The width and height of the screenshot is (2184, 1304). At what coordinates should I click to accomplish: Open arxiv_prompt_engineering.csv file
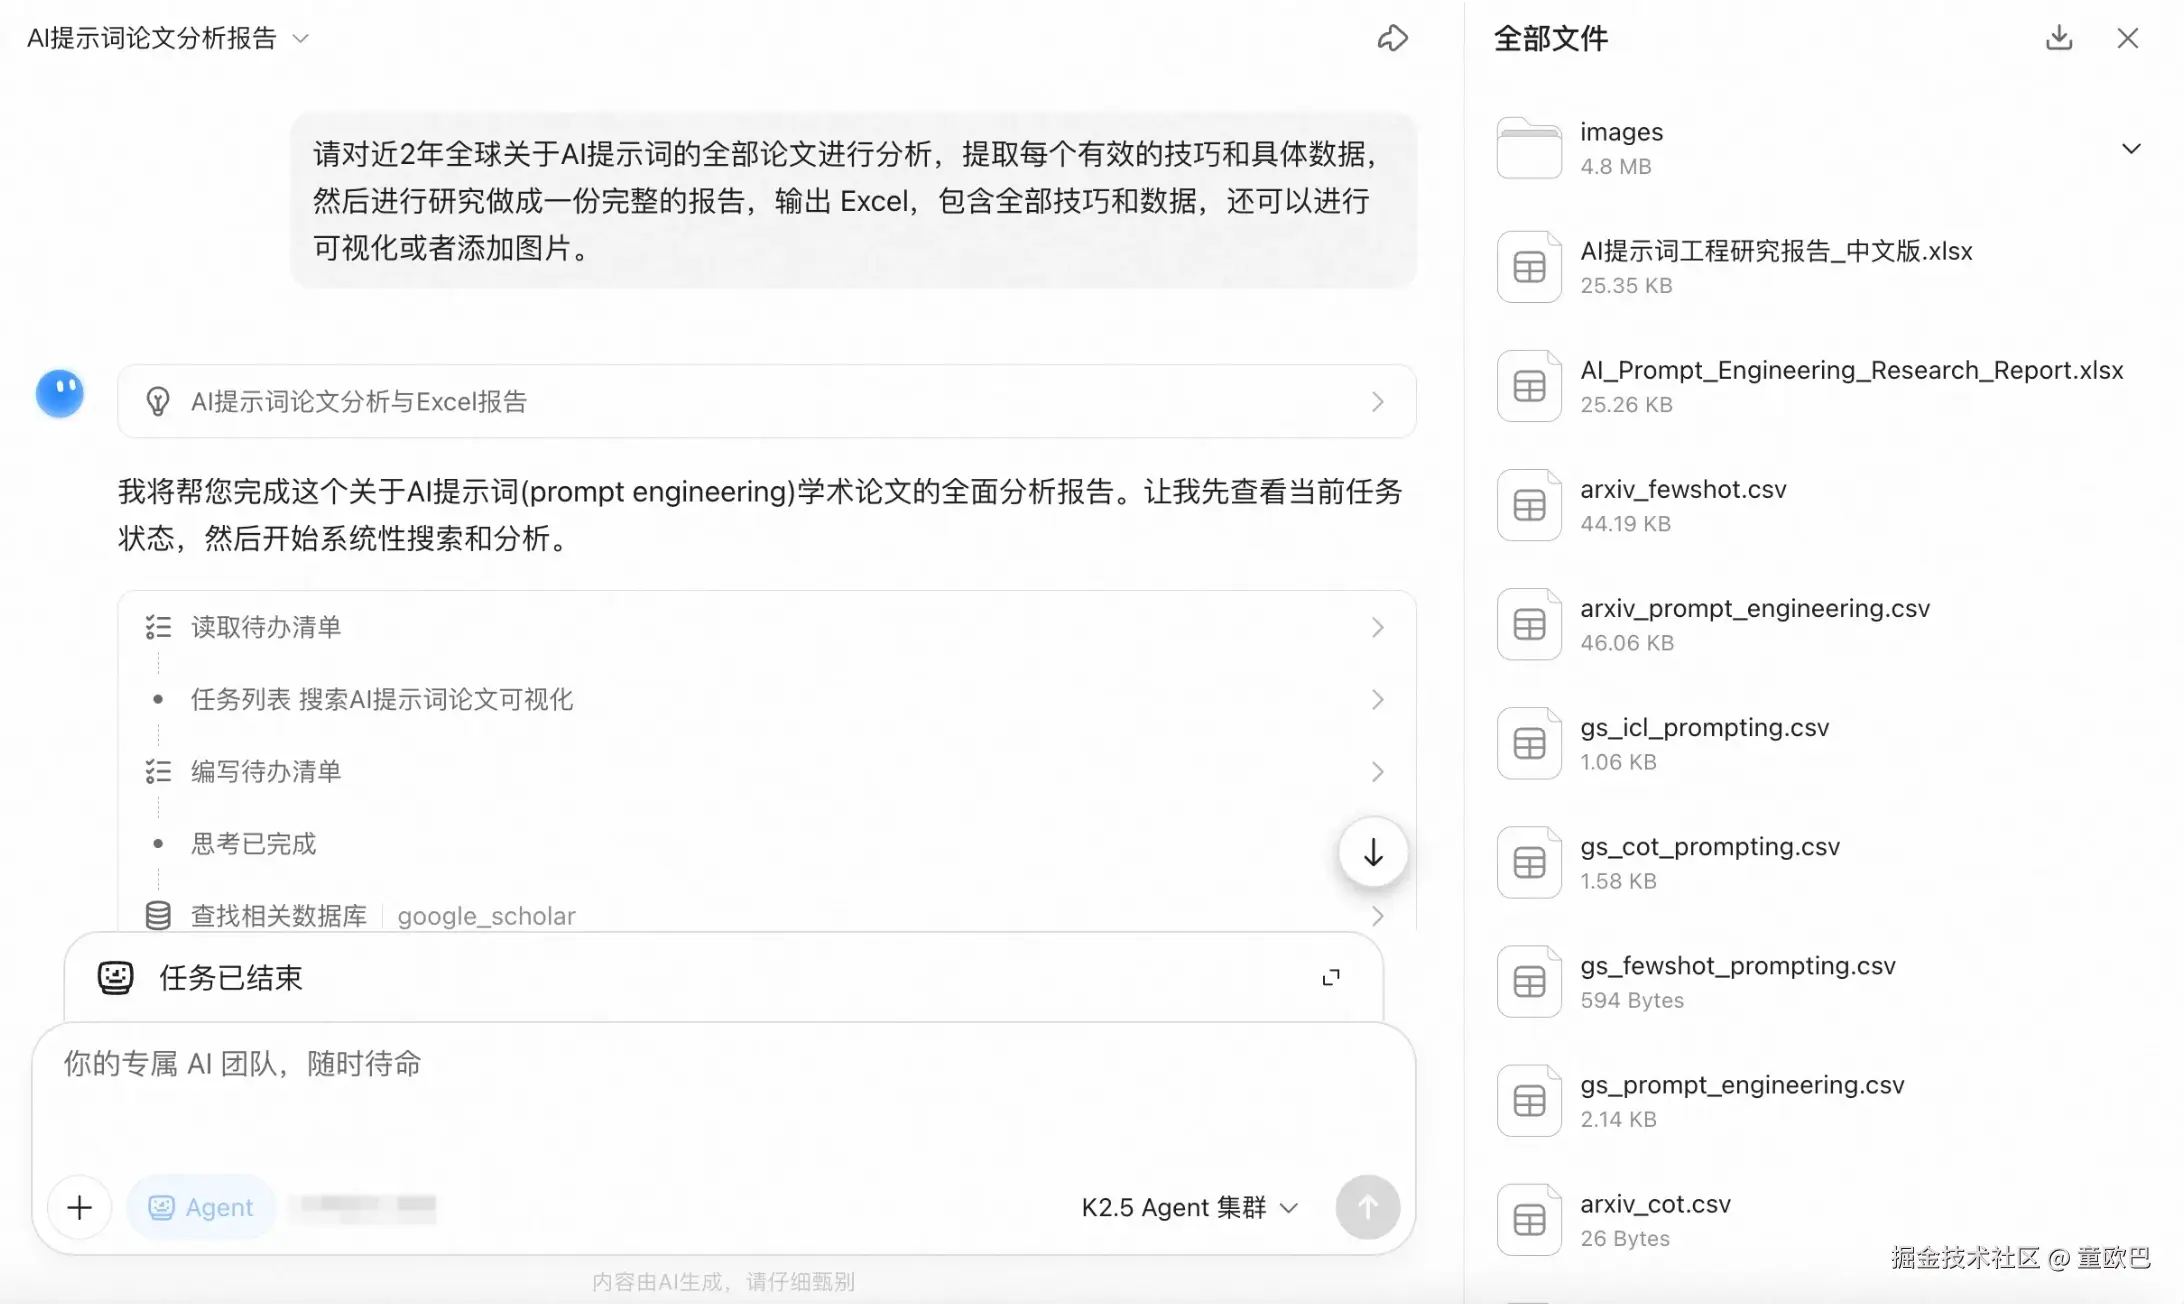click(x=1754, y=609)
